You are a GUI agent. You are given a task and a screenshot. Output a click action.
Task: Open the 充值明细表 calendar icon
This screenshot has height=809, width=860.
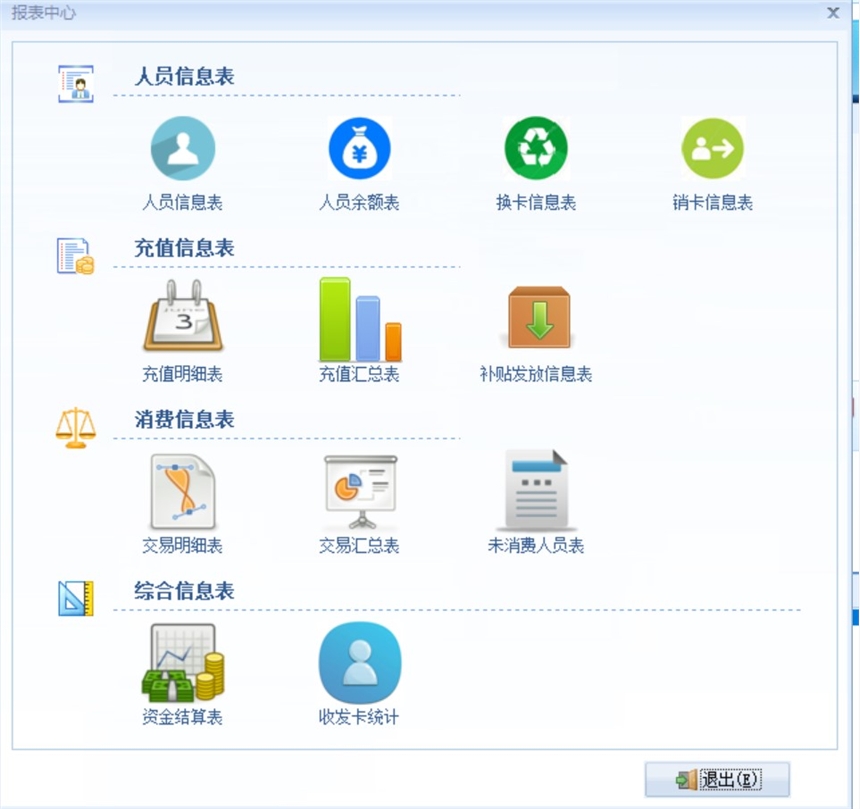tap(182, 319)
